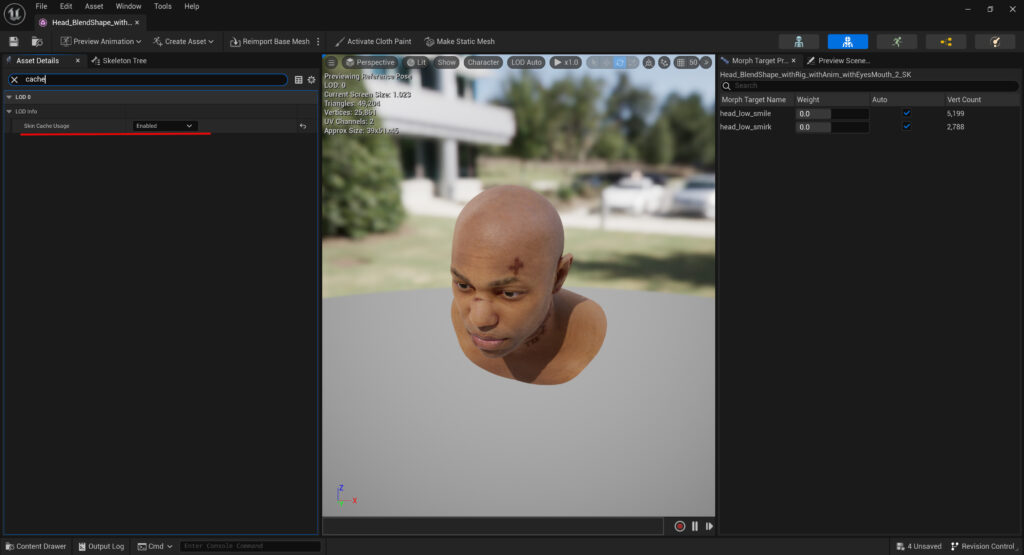Switch to the Animation editor mode
The width and height of the screenshot is (1024, 555).
point(896,41)
